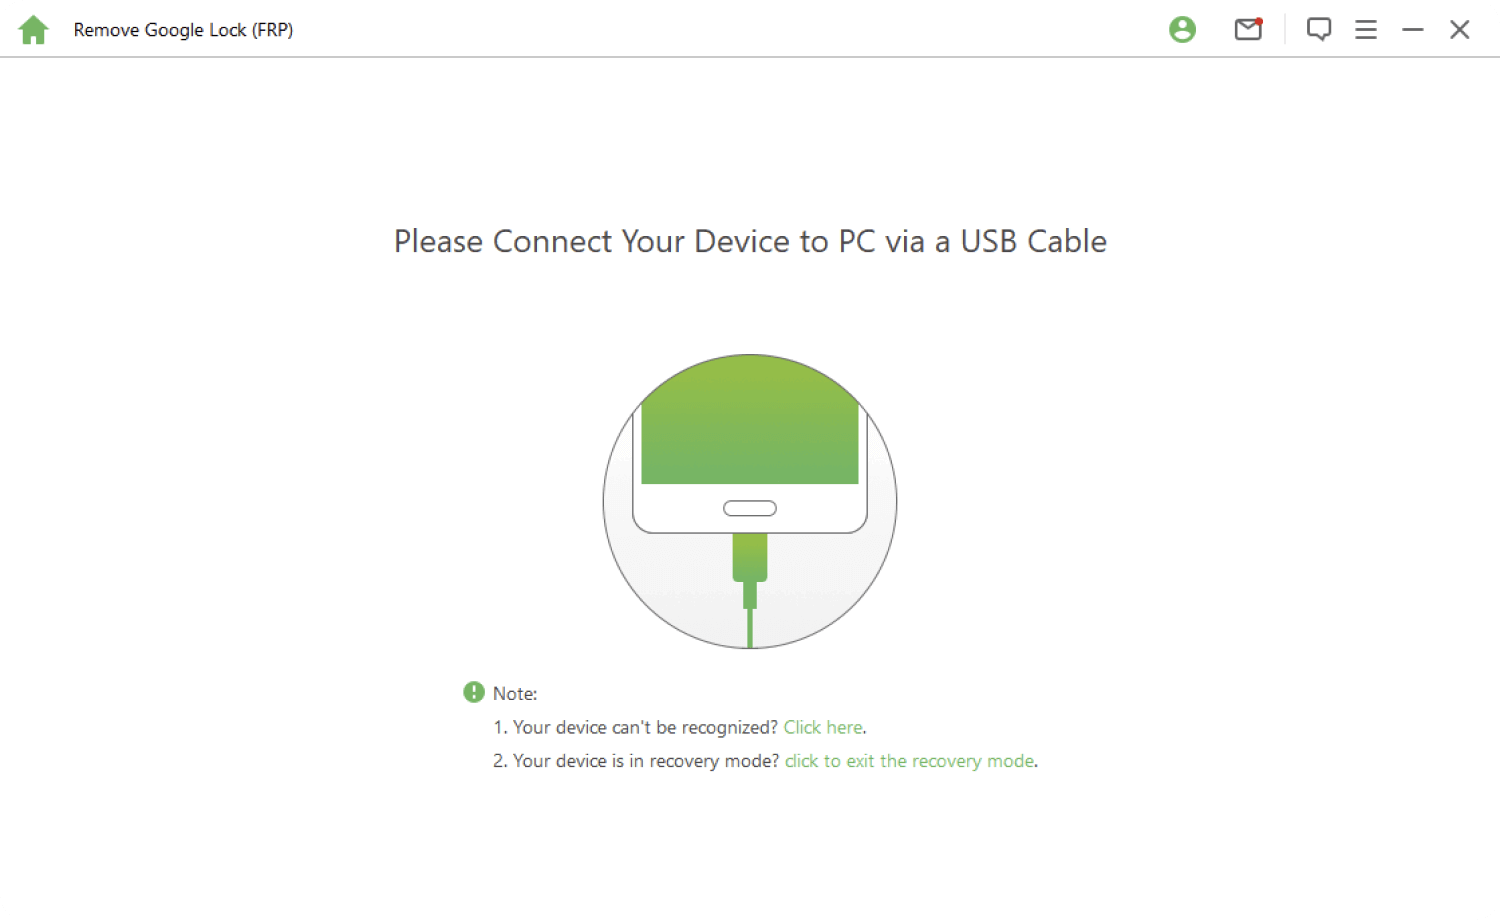1500x920 pixels.
Task: Open the Remove Google Lock (FRP) title label
Action: tap(183, 30)
